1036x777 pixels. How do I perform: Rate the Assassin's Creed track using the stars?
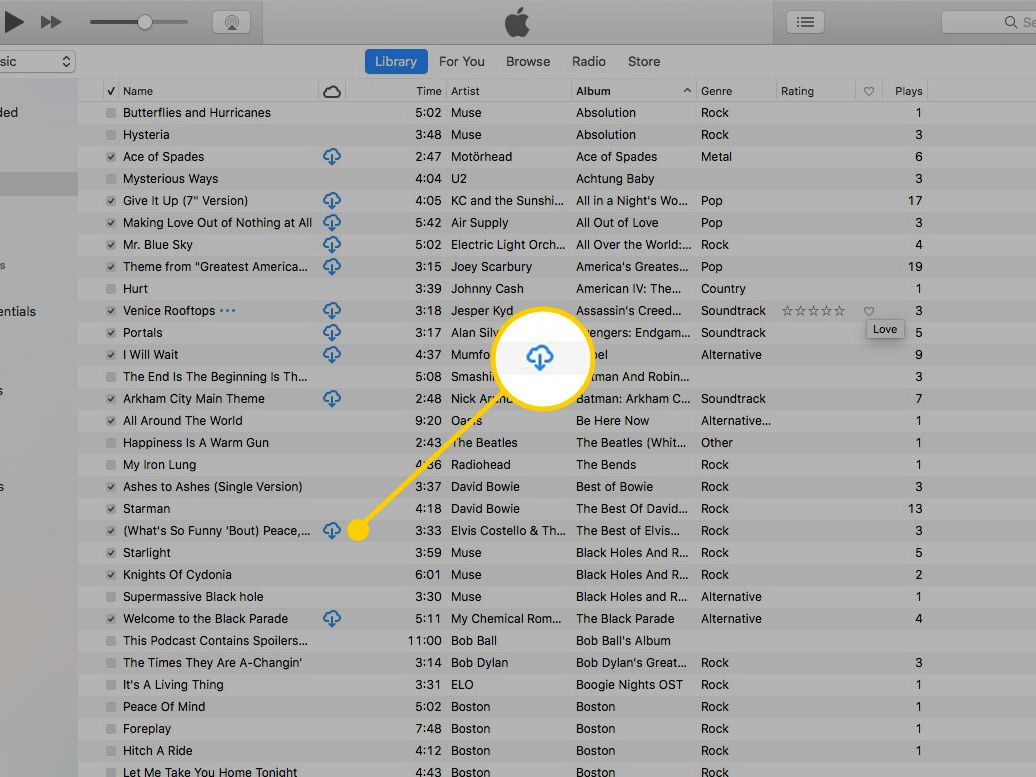coord(812,310)
